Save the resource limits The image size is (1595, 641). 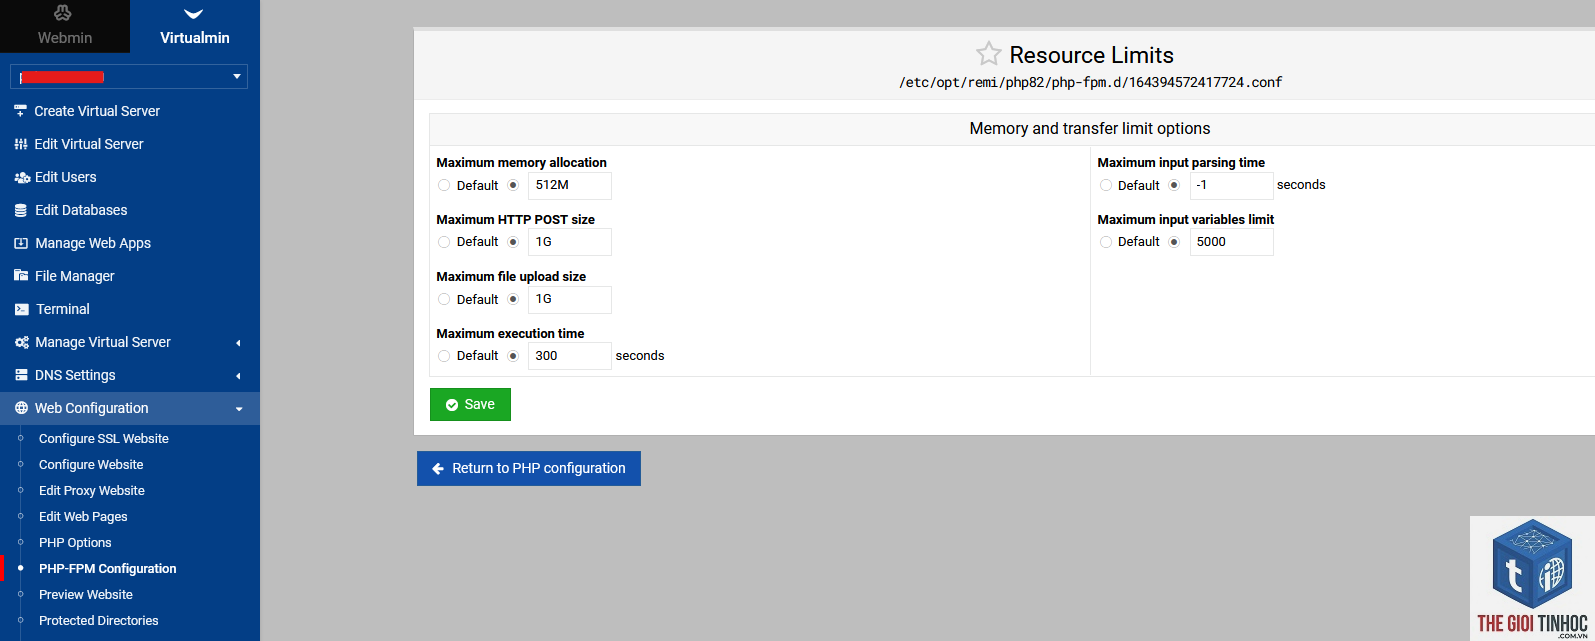pos(470,405)
